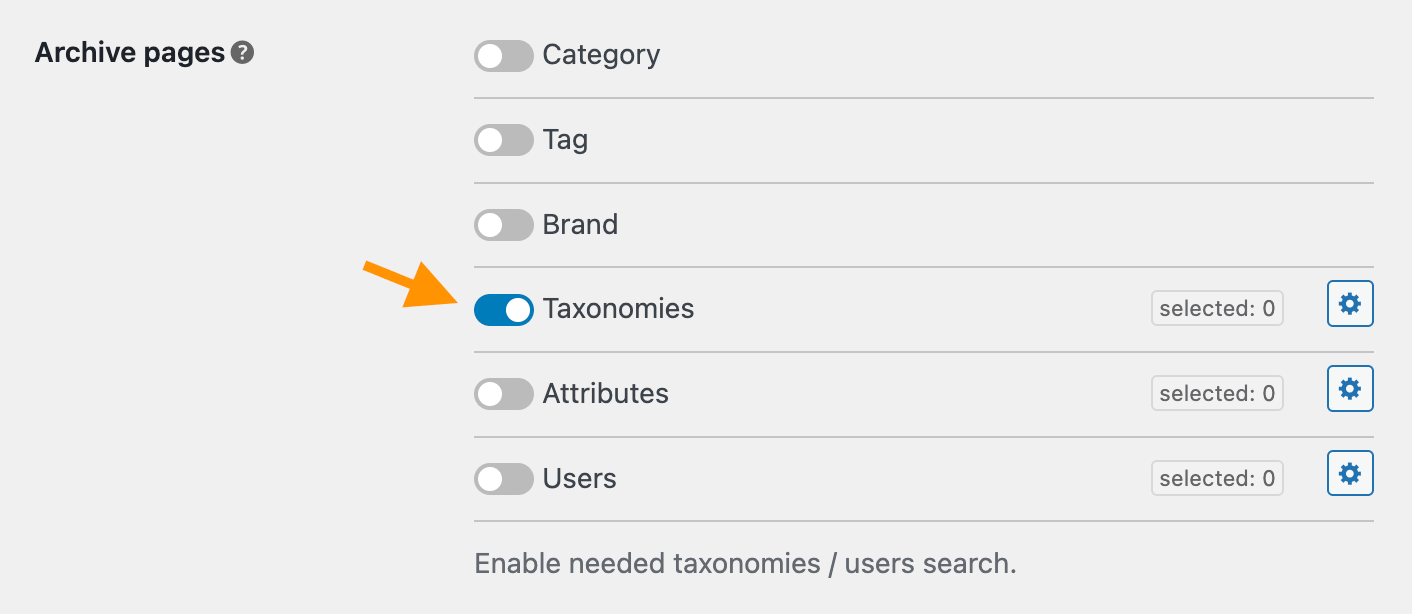Click the Category label text
This screenshot has height=614, width=1412.
[601, 55]
